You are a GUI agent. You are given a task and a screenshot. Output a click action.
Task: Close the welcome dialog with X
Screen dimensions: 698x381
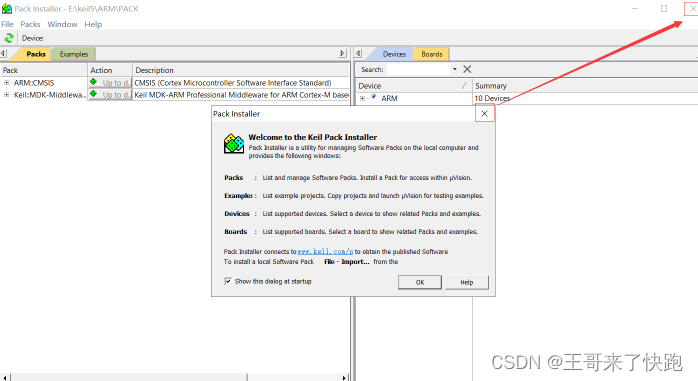click(484, 113)
